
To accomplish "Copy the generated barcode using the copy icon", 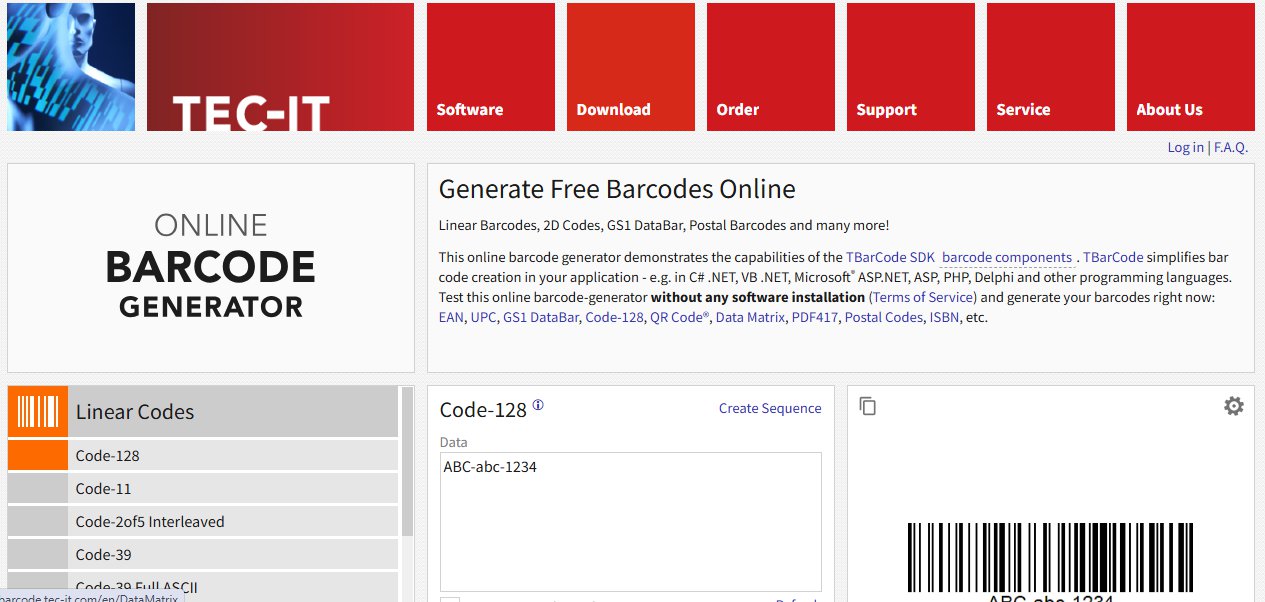I will point(867,406).
